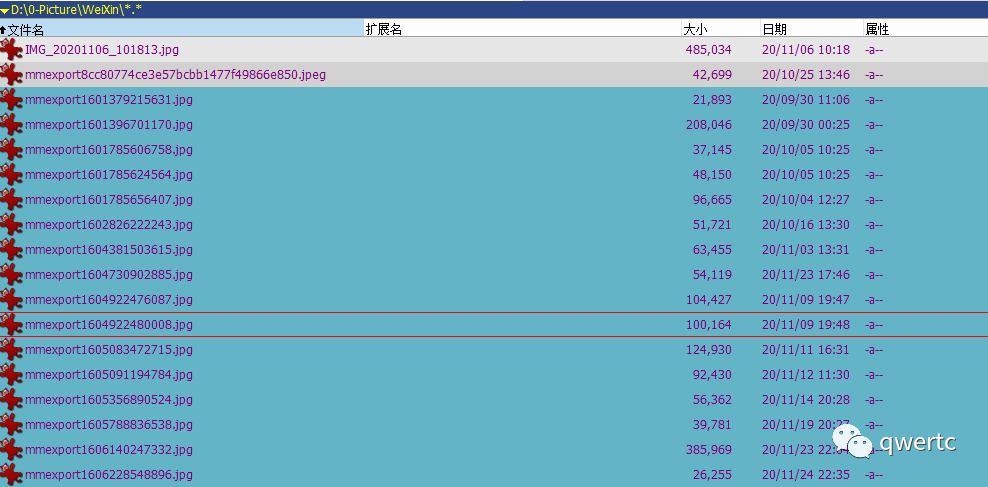Image resolution: width=988 pixels, height=487 pixels.
Task: Click the icon of mmexport1605788836538.jpg
Action: (x=11, y=425)
